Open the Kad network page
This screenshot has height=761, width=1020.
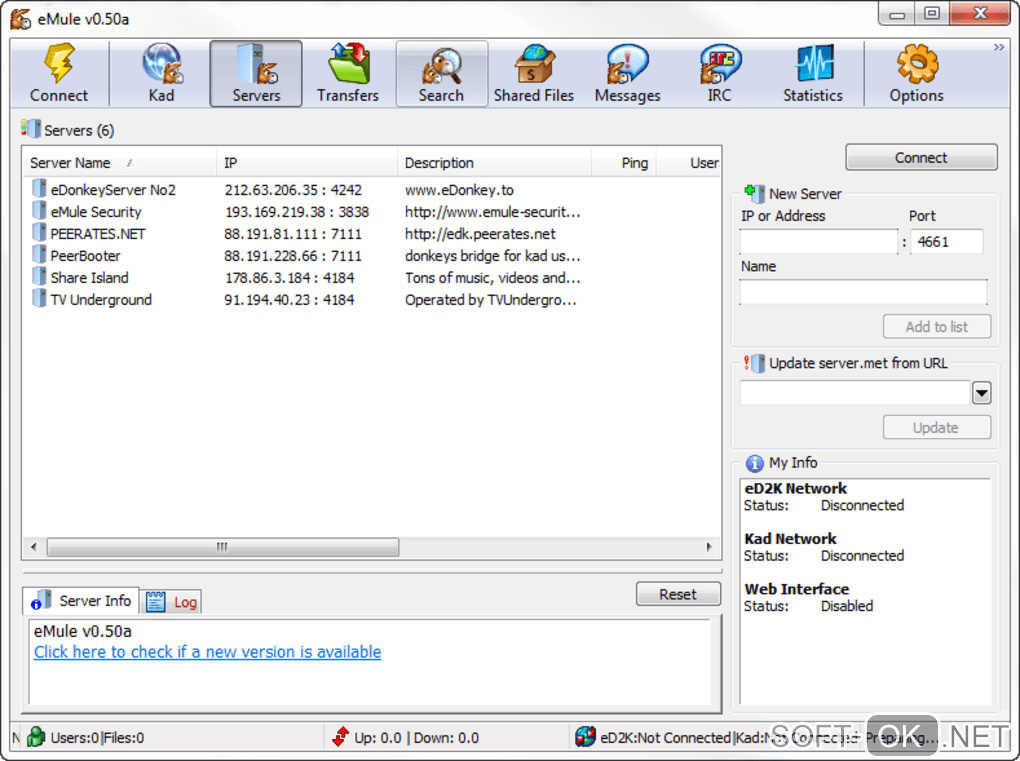pos(161,73)
